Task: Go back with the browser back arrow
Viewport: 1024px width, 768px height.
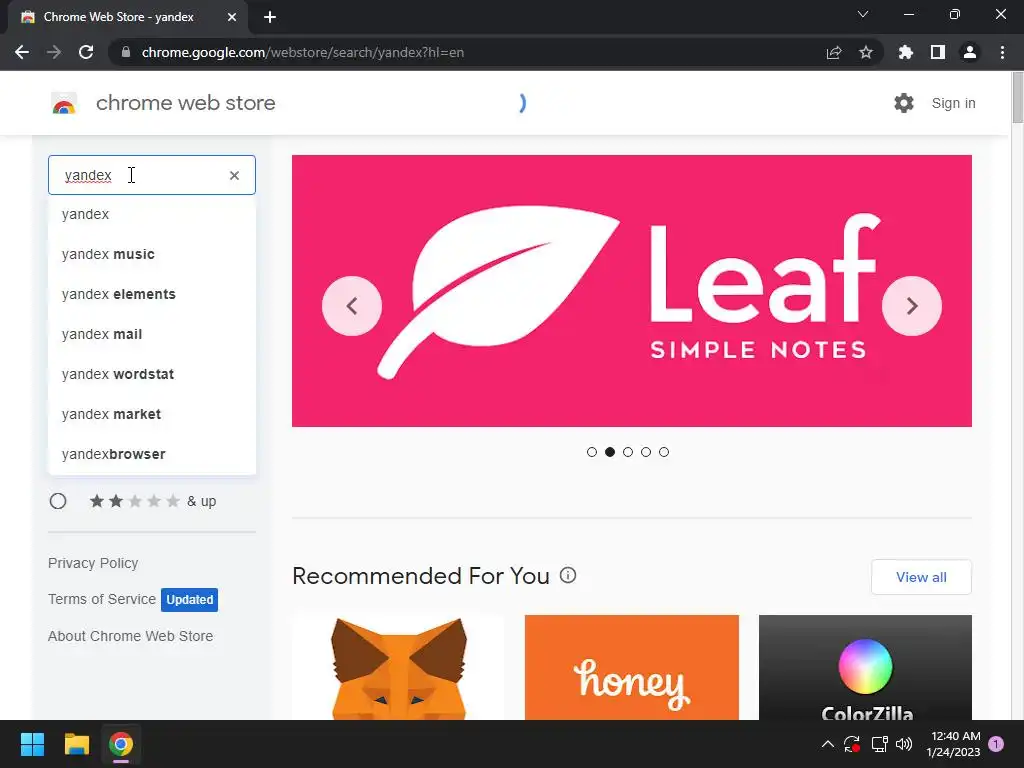Action: [x=22, y=52]
